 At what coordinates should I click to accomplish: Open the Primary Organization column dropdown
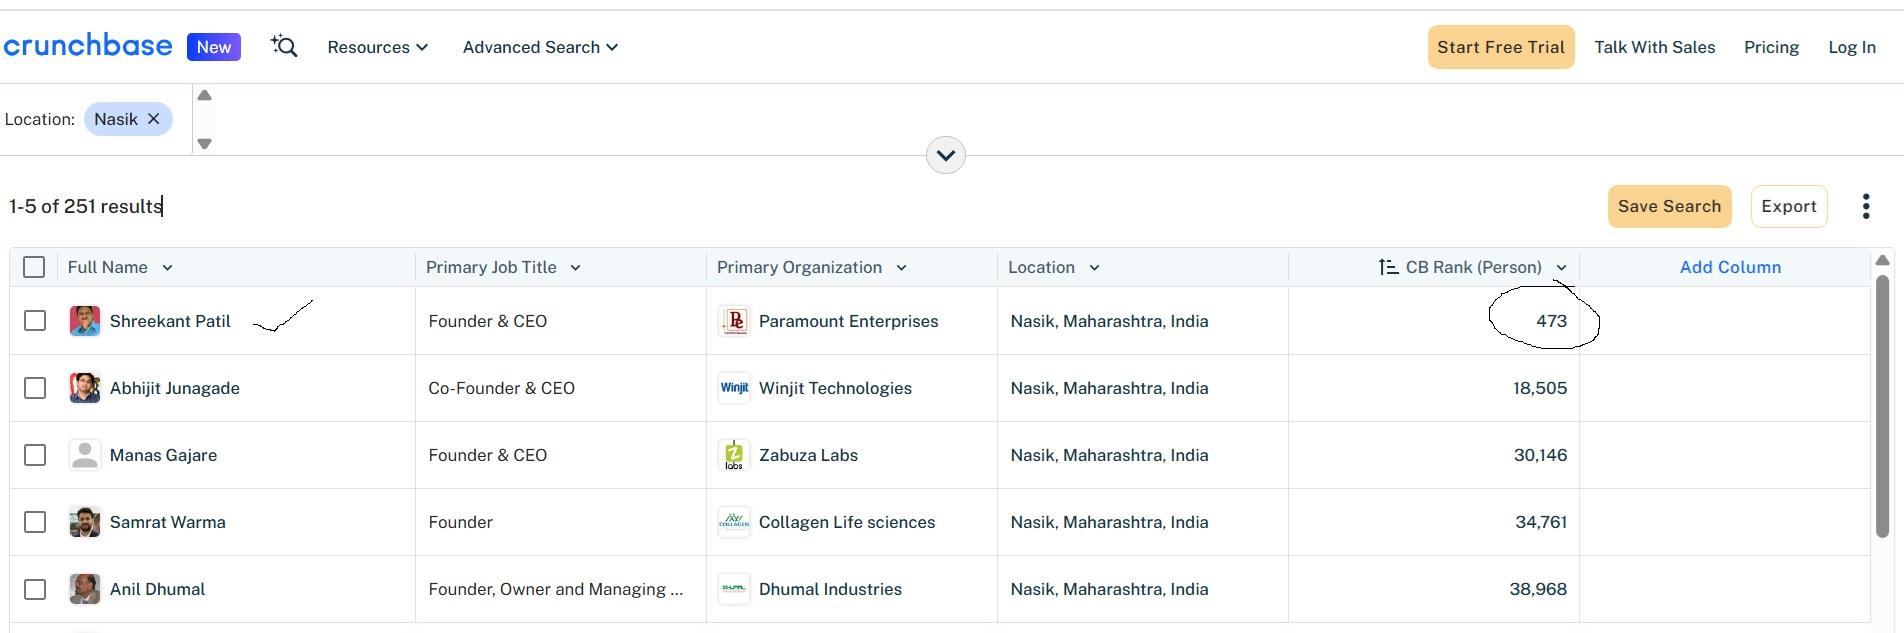tap(901, 268)
